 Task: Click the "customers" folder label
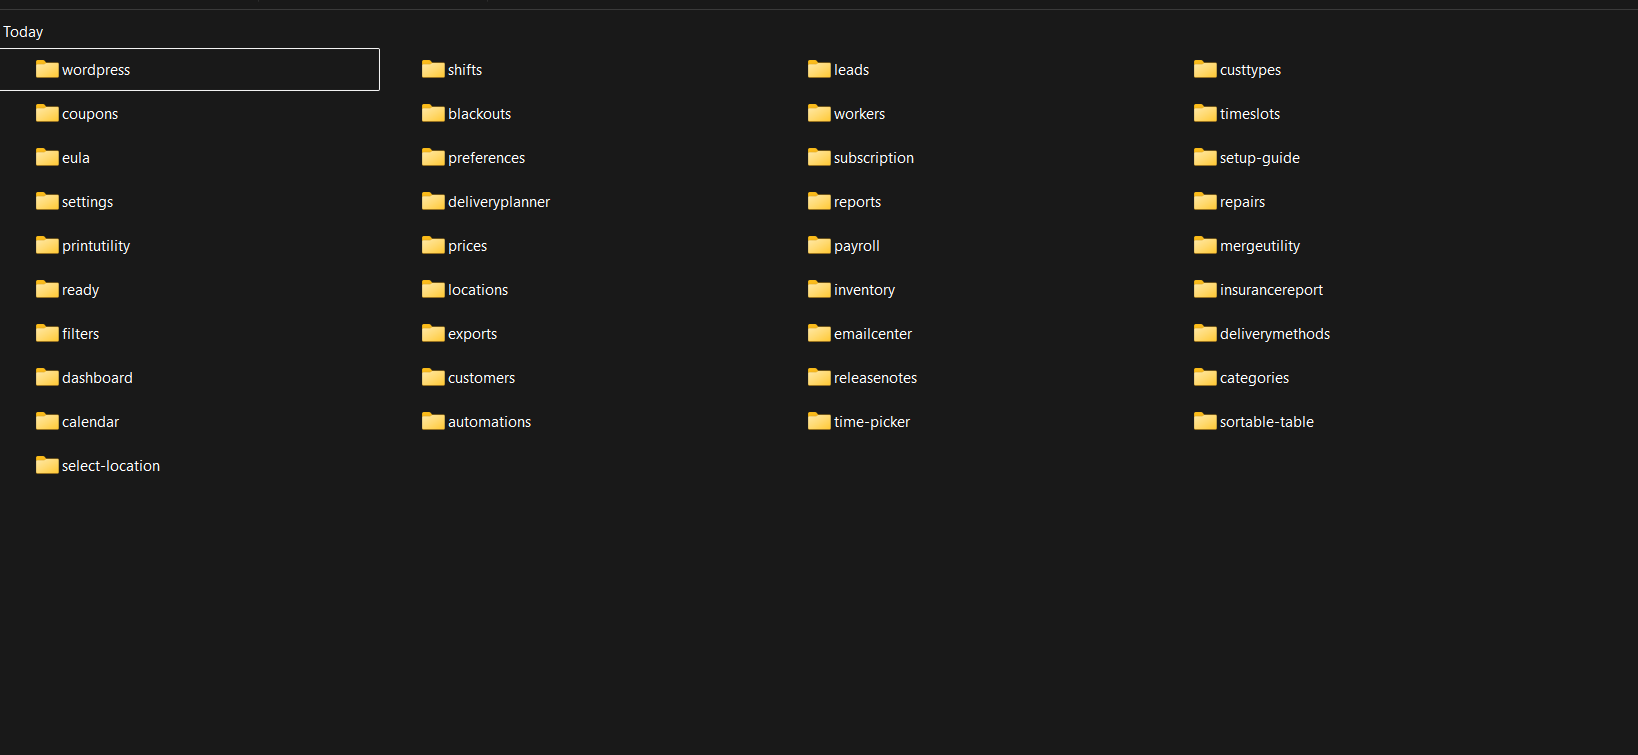pos(481,378)
